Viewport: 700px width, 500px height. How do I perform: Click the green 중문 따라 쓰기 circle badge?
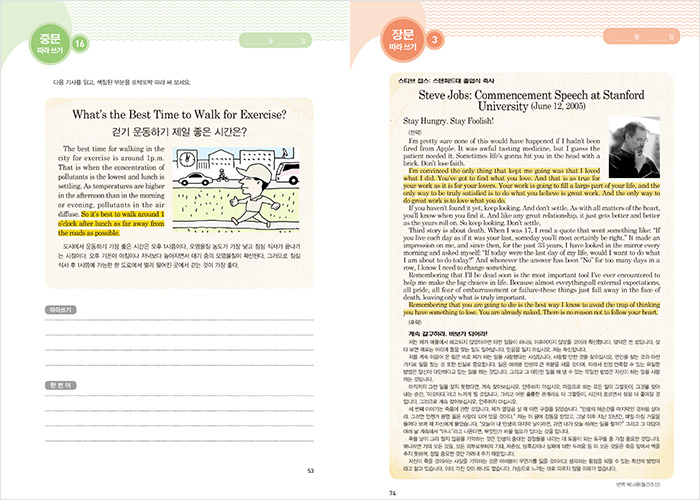click(x=50, y=44)
